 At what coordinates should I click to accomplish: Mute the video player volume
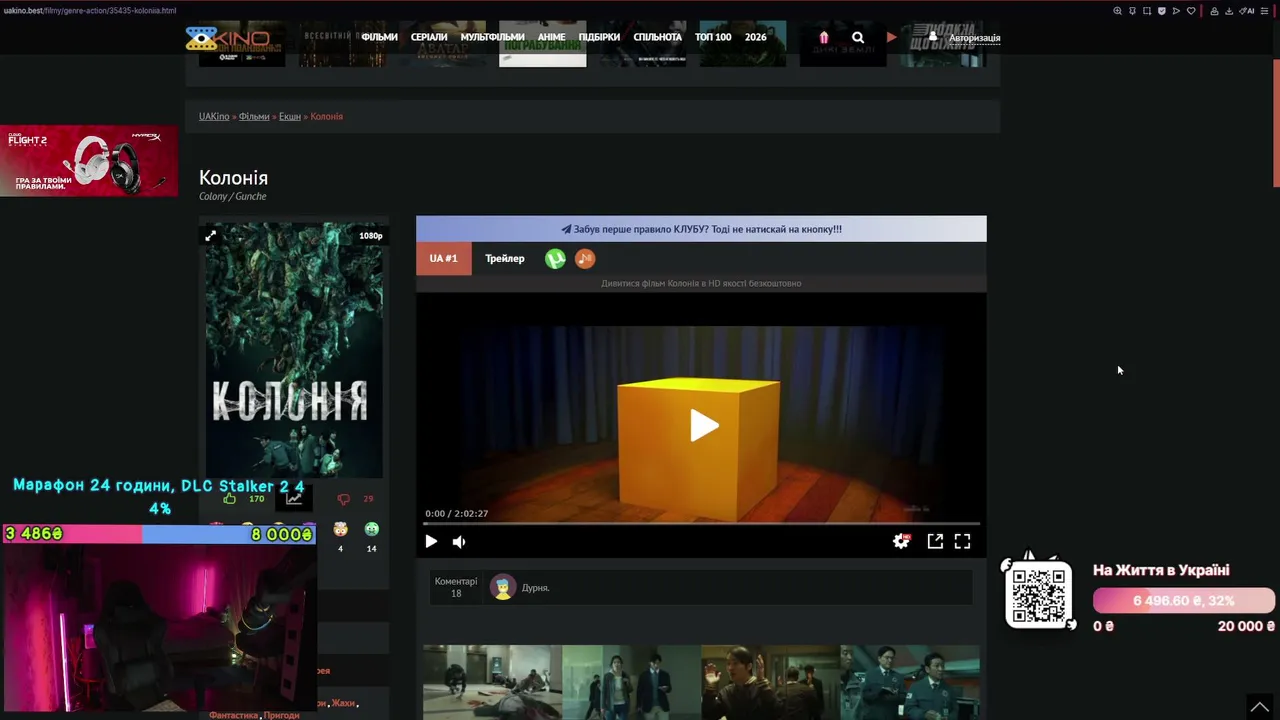[x=459, y=542]
